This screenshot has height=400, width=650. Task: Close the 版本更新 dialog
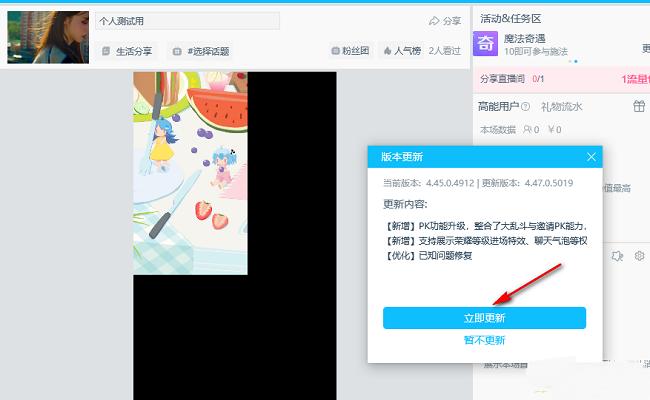tap(592, 157)
